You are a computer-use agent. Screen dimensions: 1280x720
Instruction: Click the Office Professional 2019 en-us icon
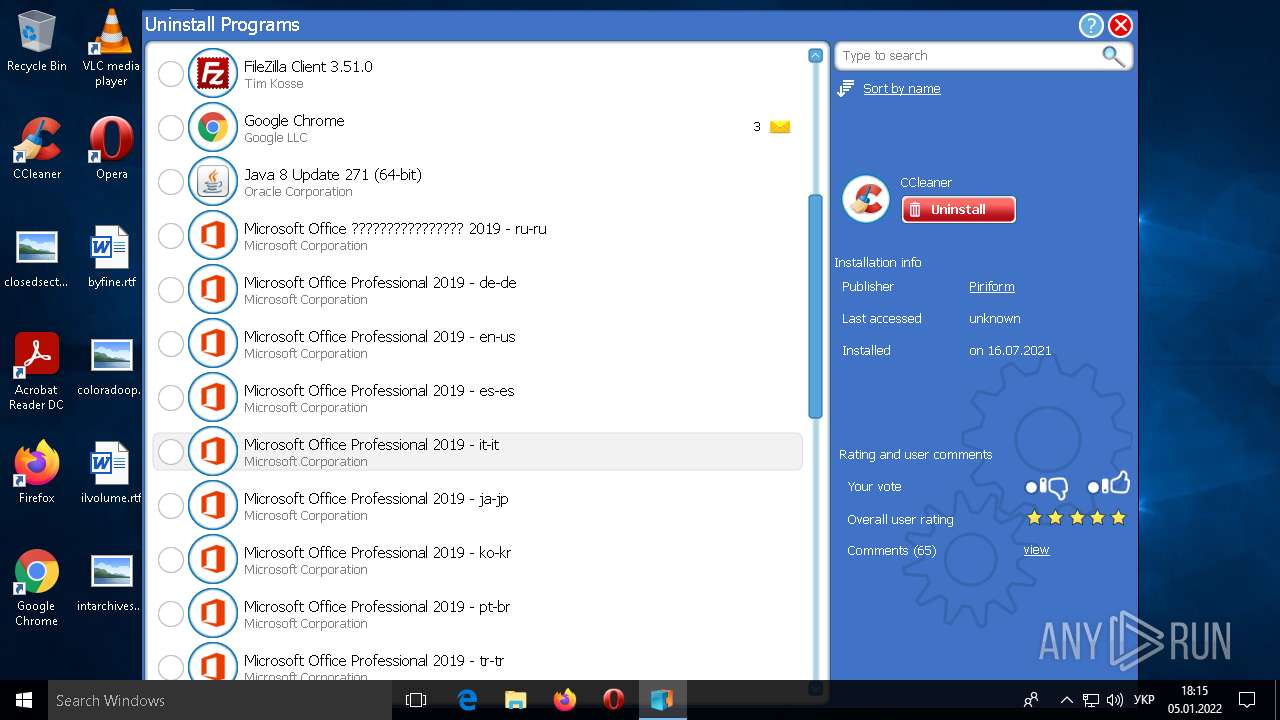(212, 343)
